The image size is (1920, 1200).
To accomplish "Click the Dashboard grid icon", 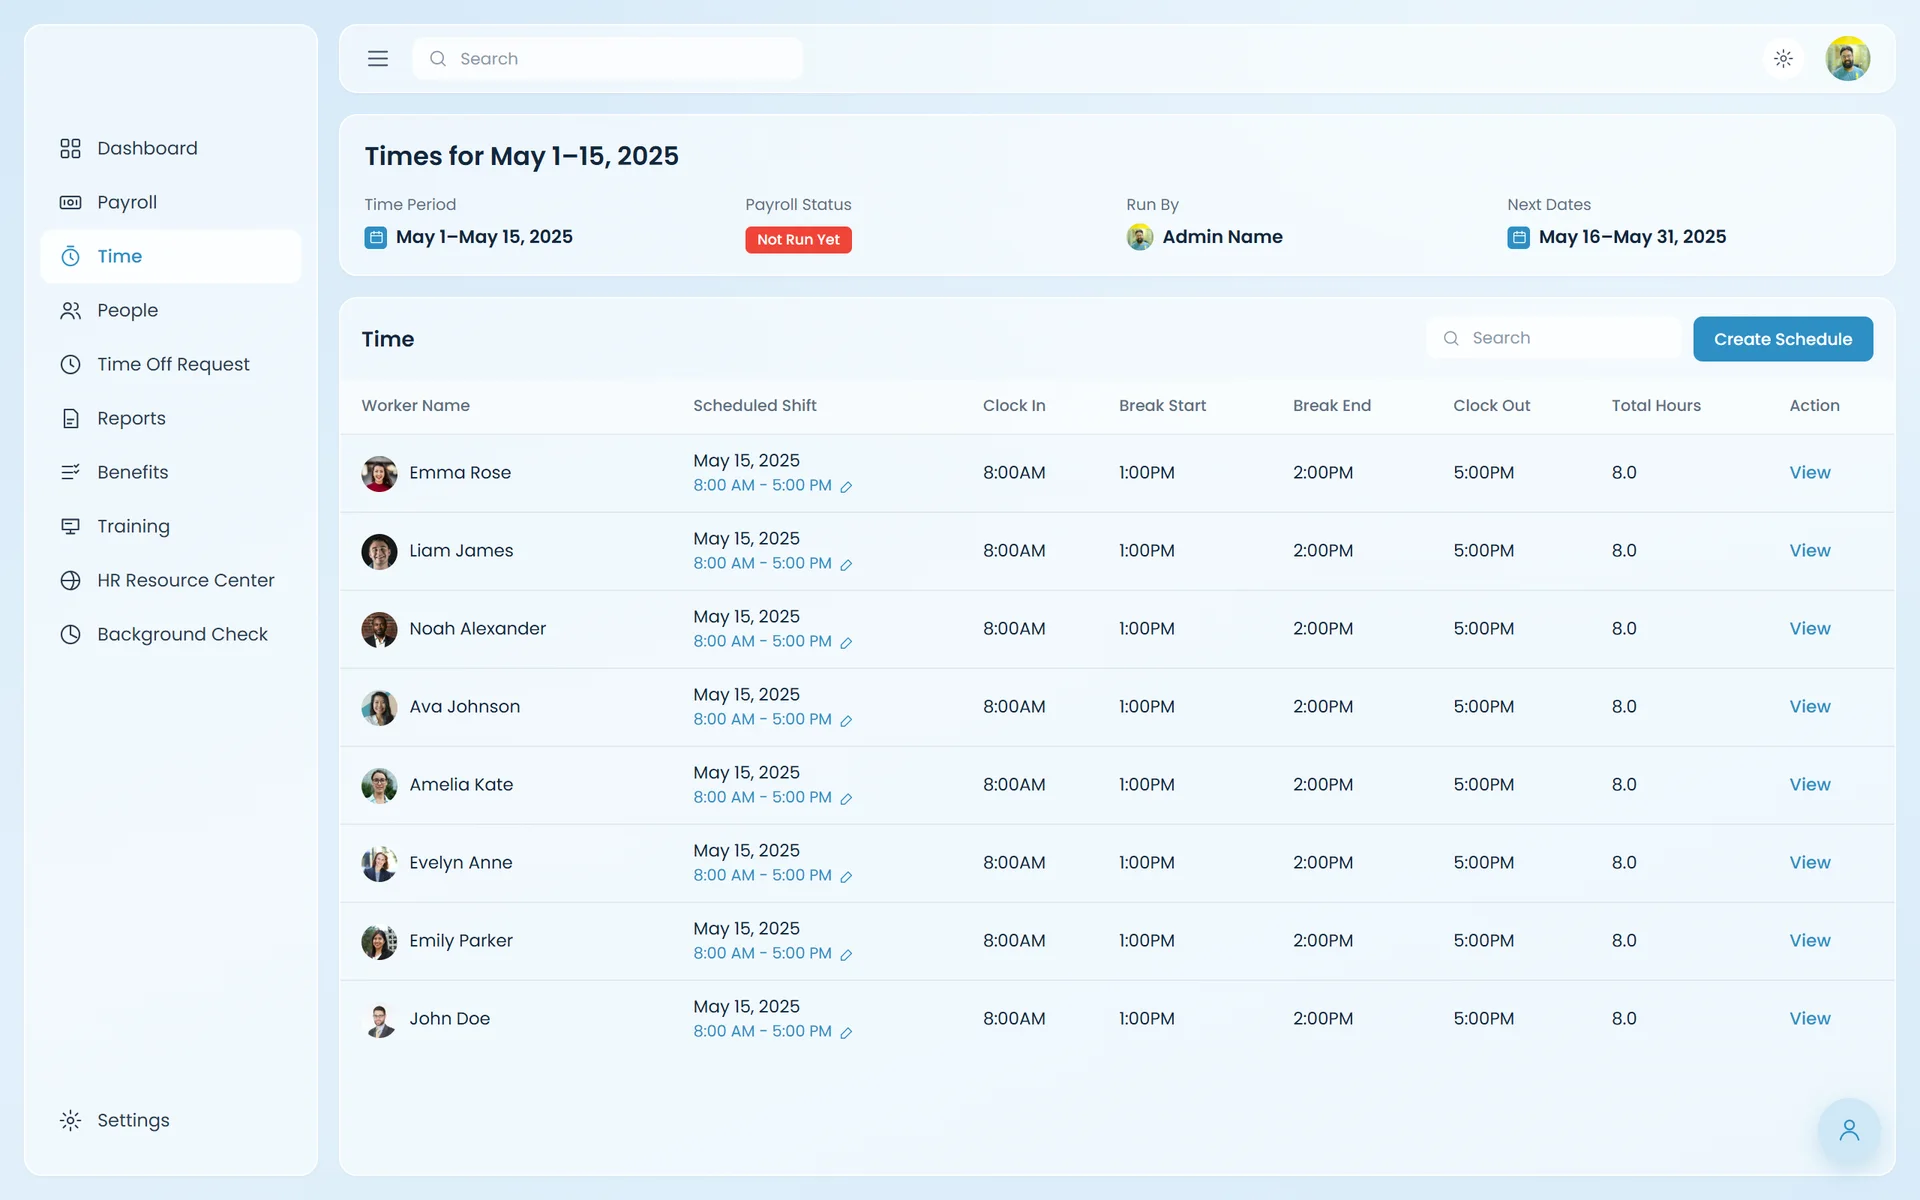I will click(70, 149).
